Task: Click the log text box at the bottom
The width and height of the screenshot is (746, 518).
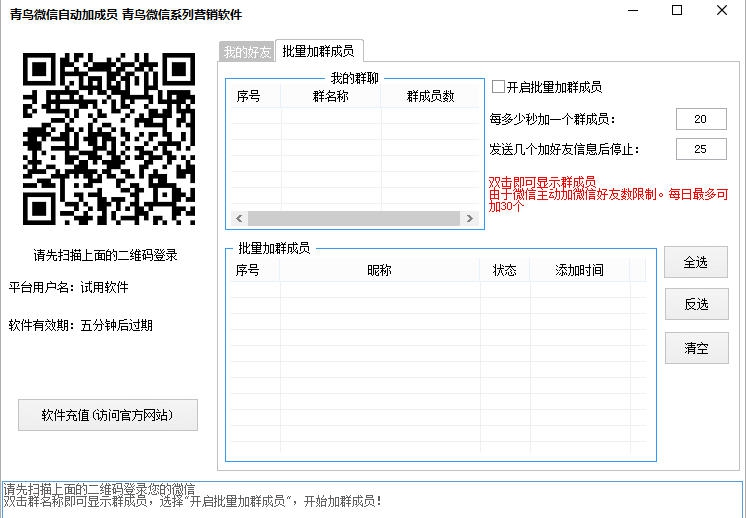Action: (x=373, y=499)
